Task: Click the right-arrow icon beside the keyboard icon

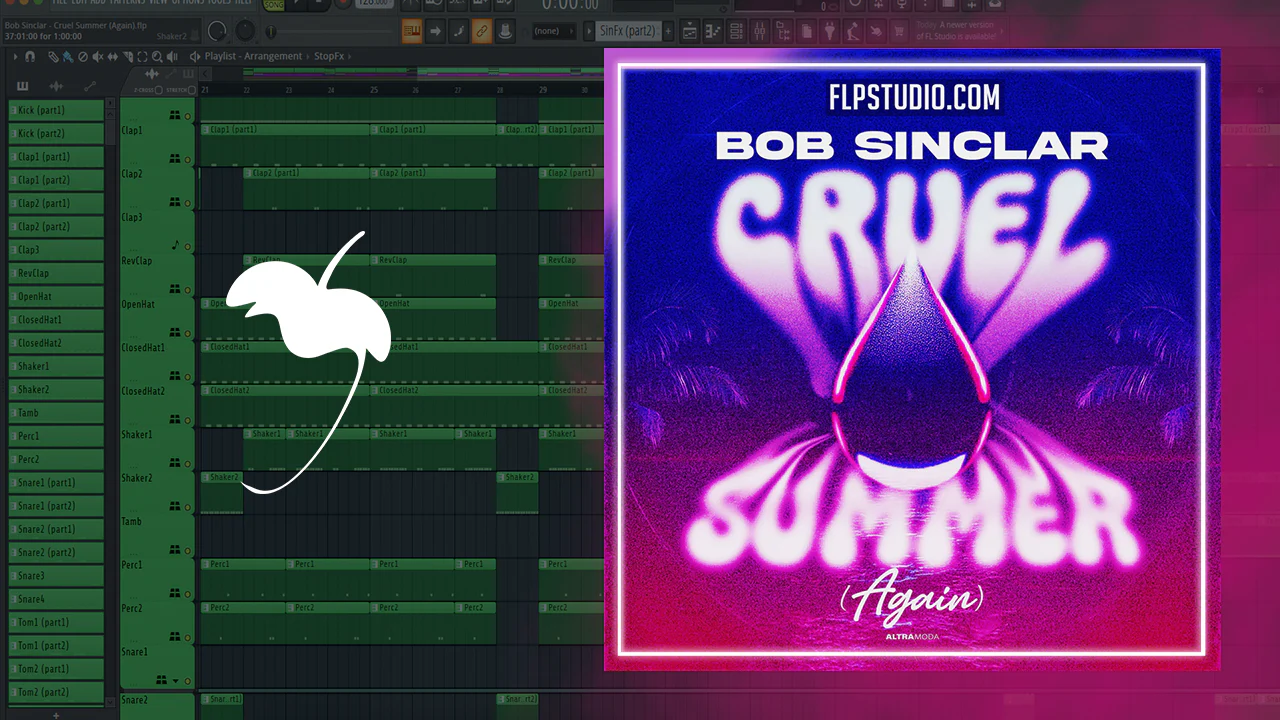Action: tap(436, 31)
